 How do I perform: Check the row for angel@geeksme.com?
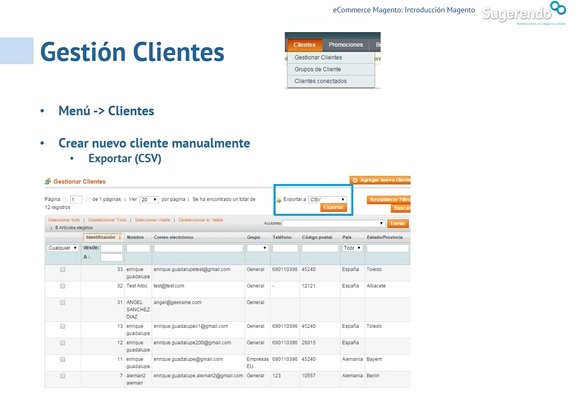(x=62, y=303)
